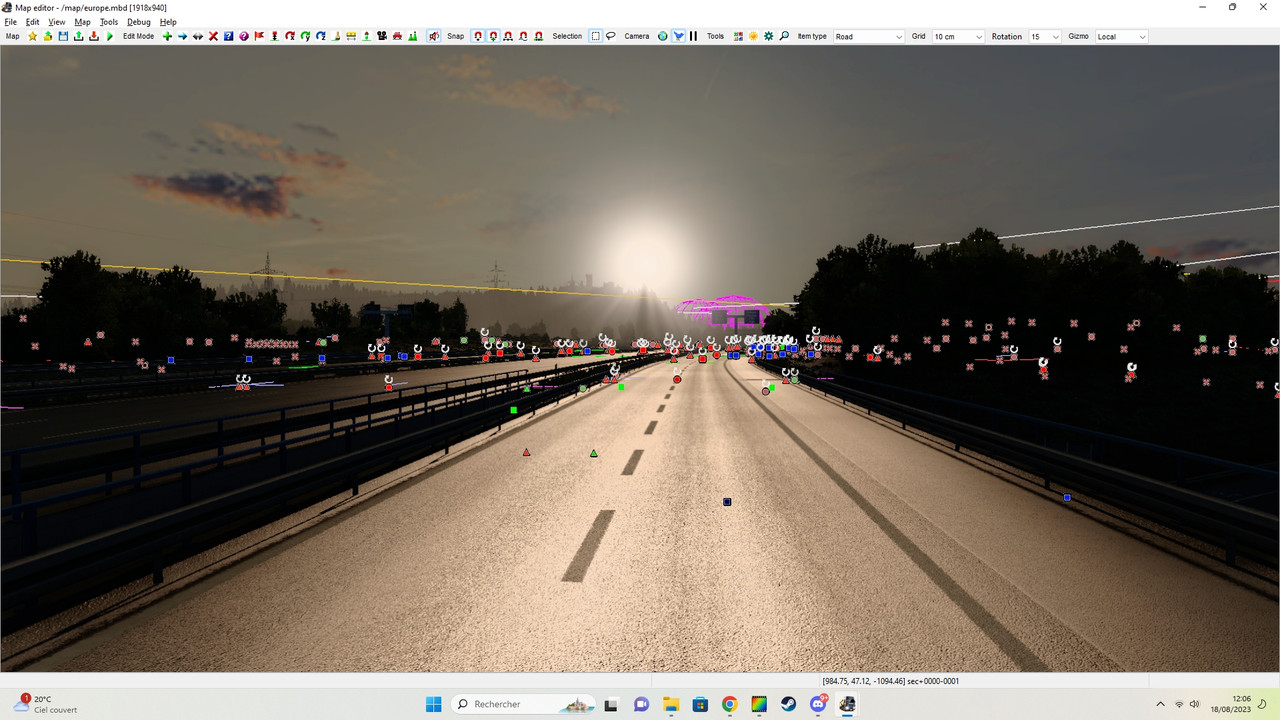The width and height of the screenshot is (1280, 720).
Task: Click the red download arrow toolbar icon
Action: (93, 36)
